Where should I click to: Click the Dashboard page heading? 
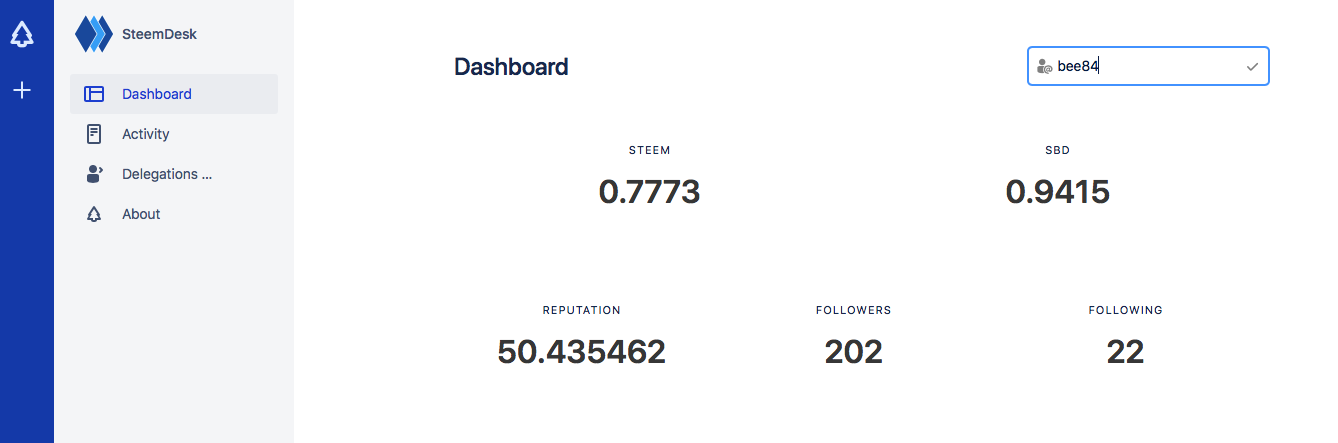(511, 67)
